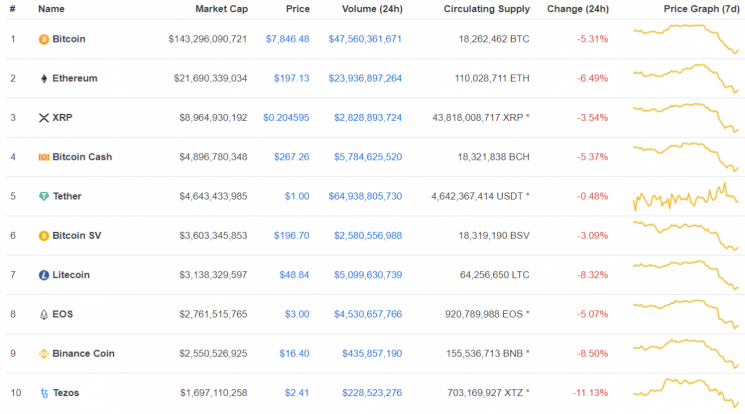Click the Ethereum logo icon
This screenshot has width=745, height=414.
pyautogui.click(x=44, y=78)
